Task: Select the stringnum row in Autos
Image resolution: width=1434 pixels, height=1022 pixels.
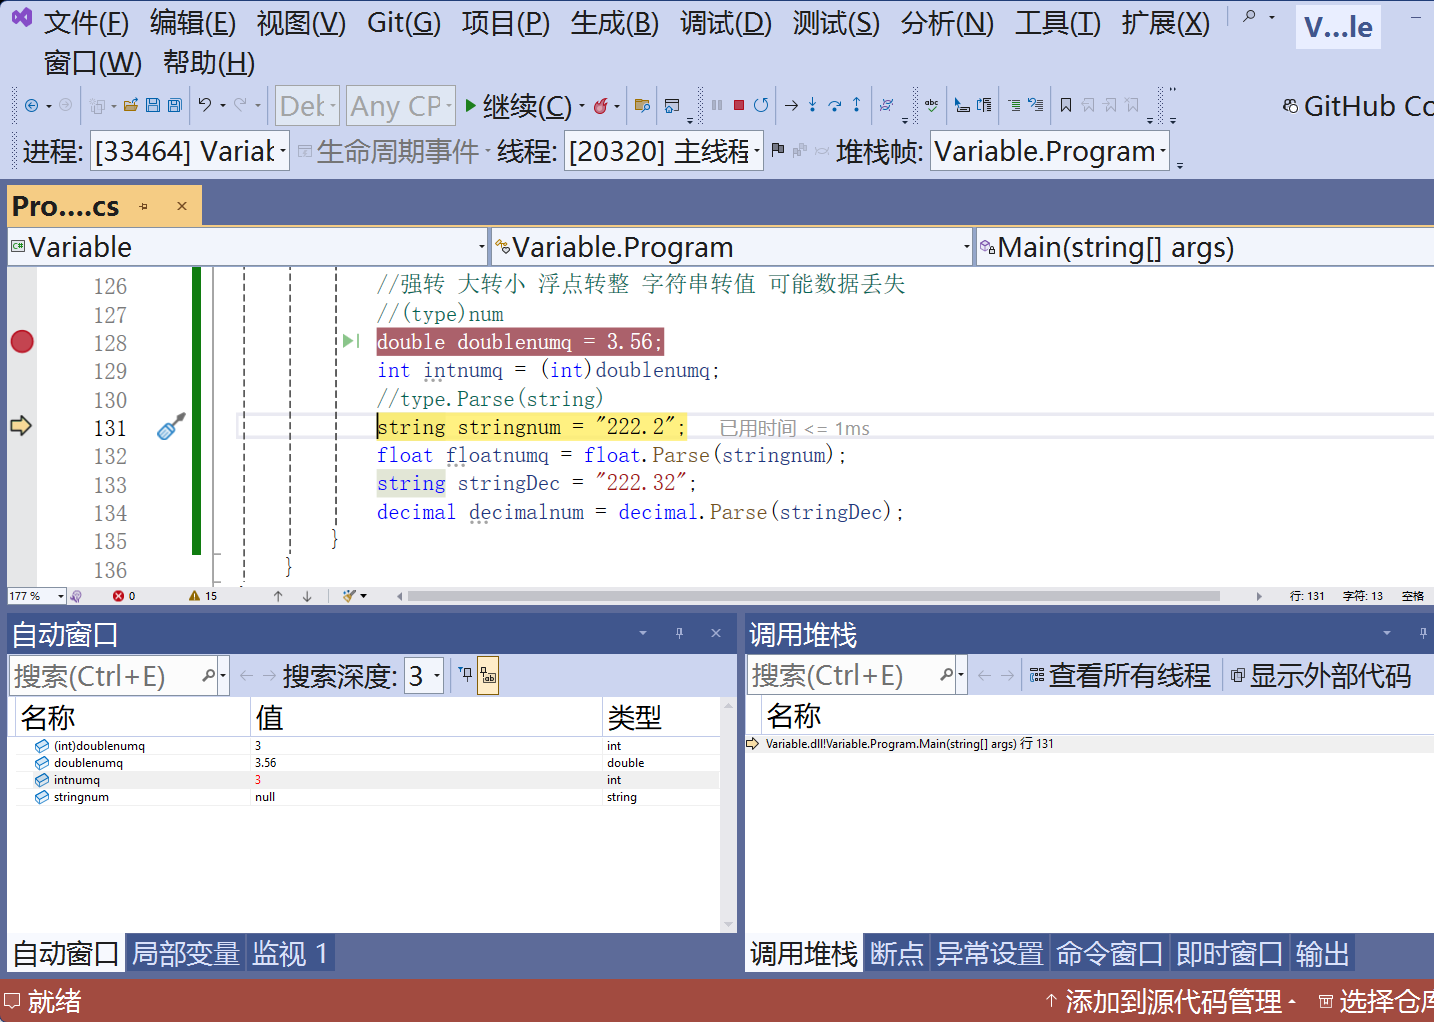Action: click(368, 797)
